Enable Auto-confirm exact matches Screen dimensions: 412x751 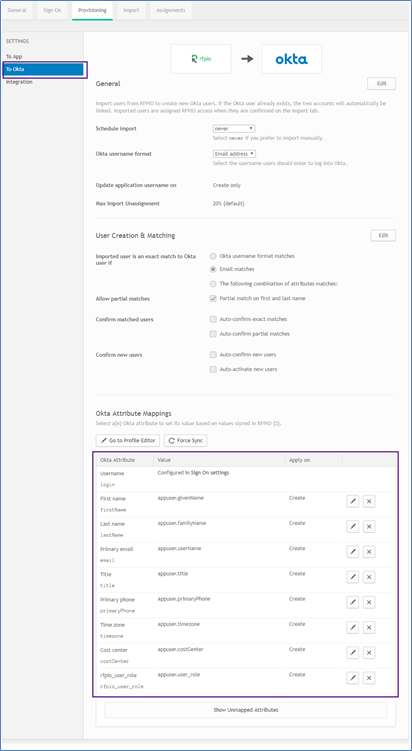click(x=213, y=319)
